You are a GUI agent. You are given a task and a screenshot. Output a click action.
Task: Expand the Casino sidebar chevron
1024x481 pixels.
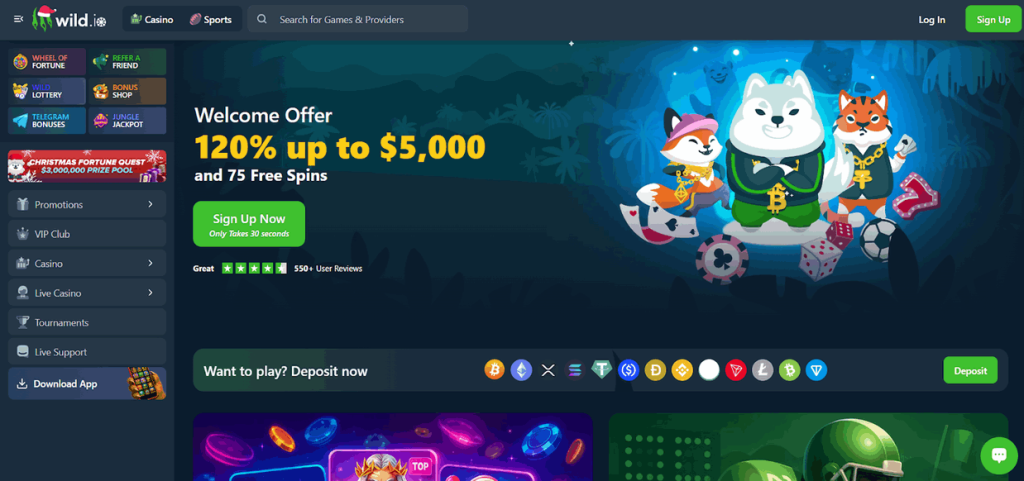point(150,263)
